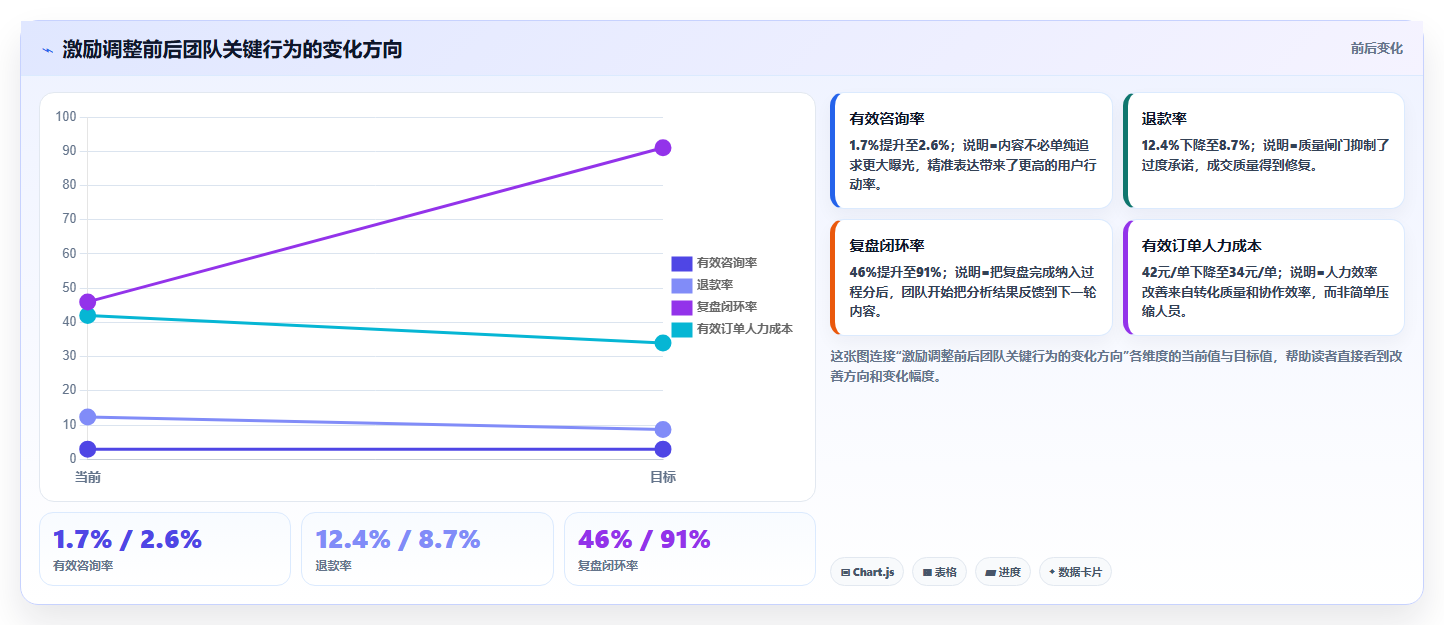Click the 目标 x-axis label
The image size is (1444, 625).
coord(662,477)
